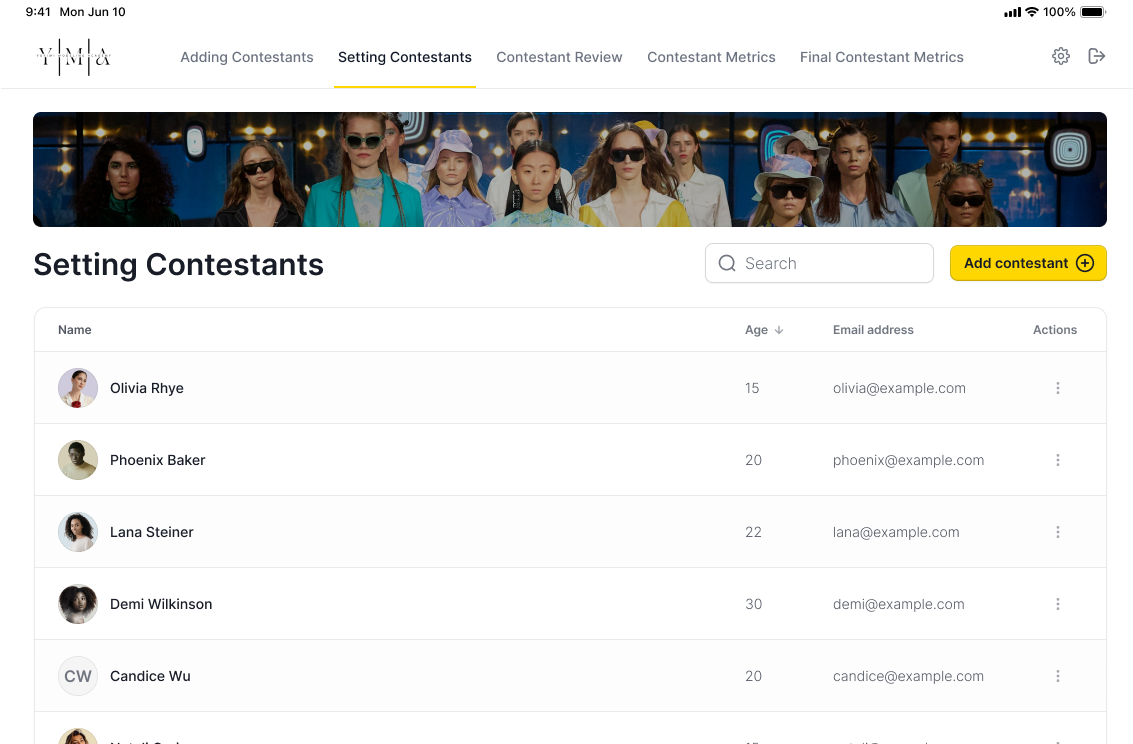Image resolution: width=1133 pixels, height=744 pixels.
Task: Click the plus icon on Add contestant
Action: [1085, 263]
